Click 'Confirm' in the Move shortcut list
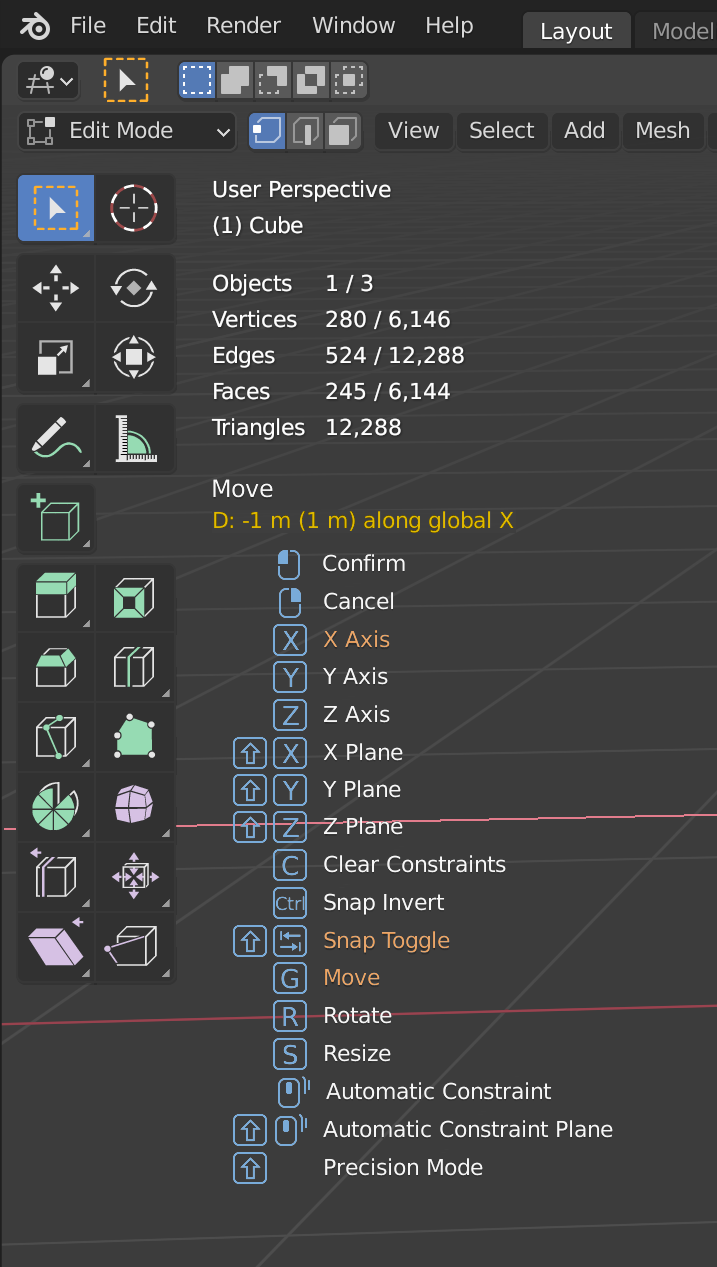The height and width of the screenshot is (1267, 717). coord(364,564)
